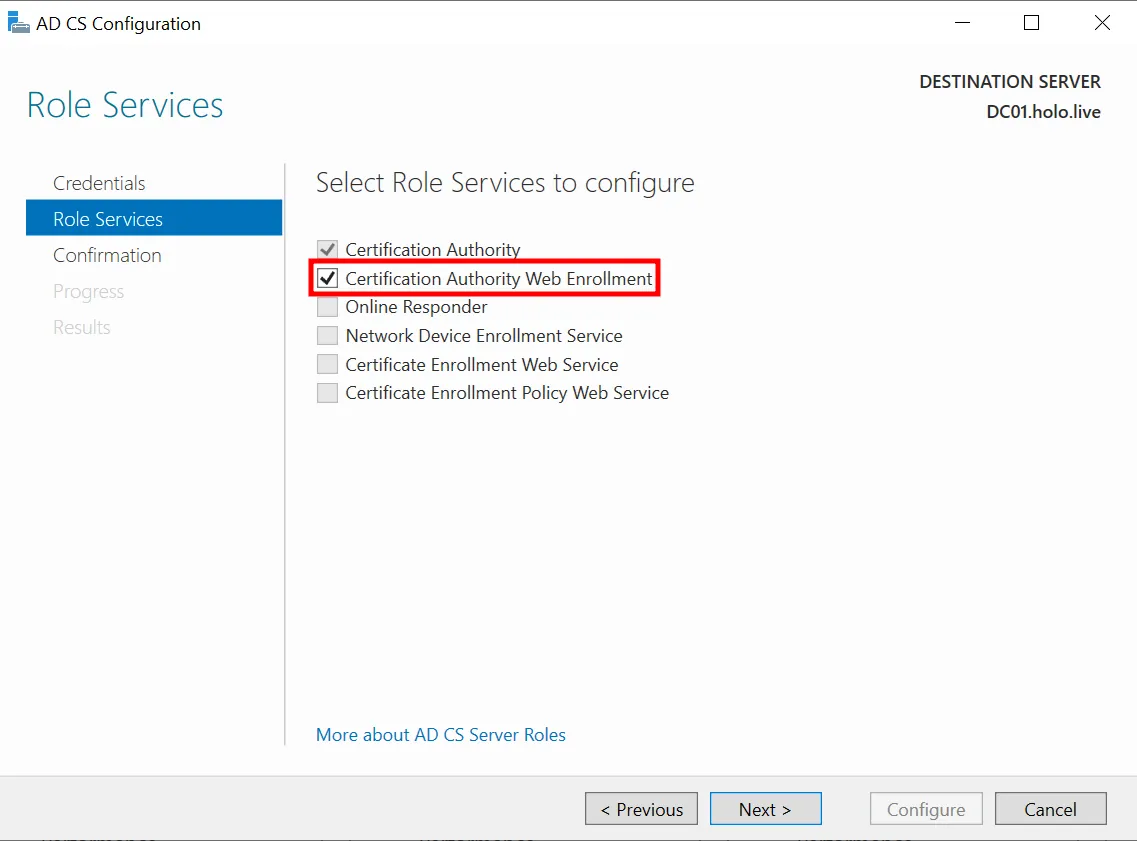Viewport: 1137px width, 841px height.
Task: Uncheck Certification Authority Web Enrollment checkbox
Action: (x=328, y=278)
